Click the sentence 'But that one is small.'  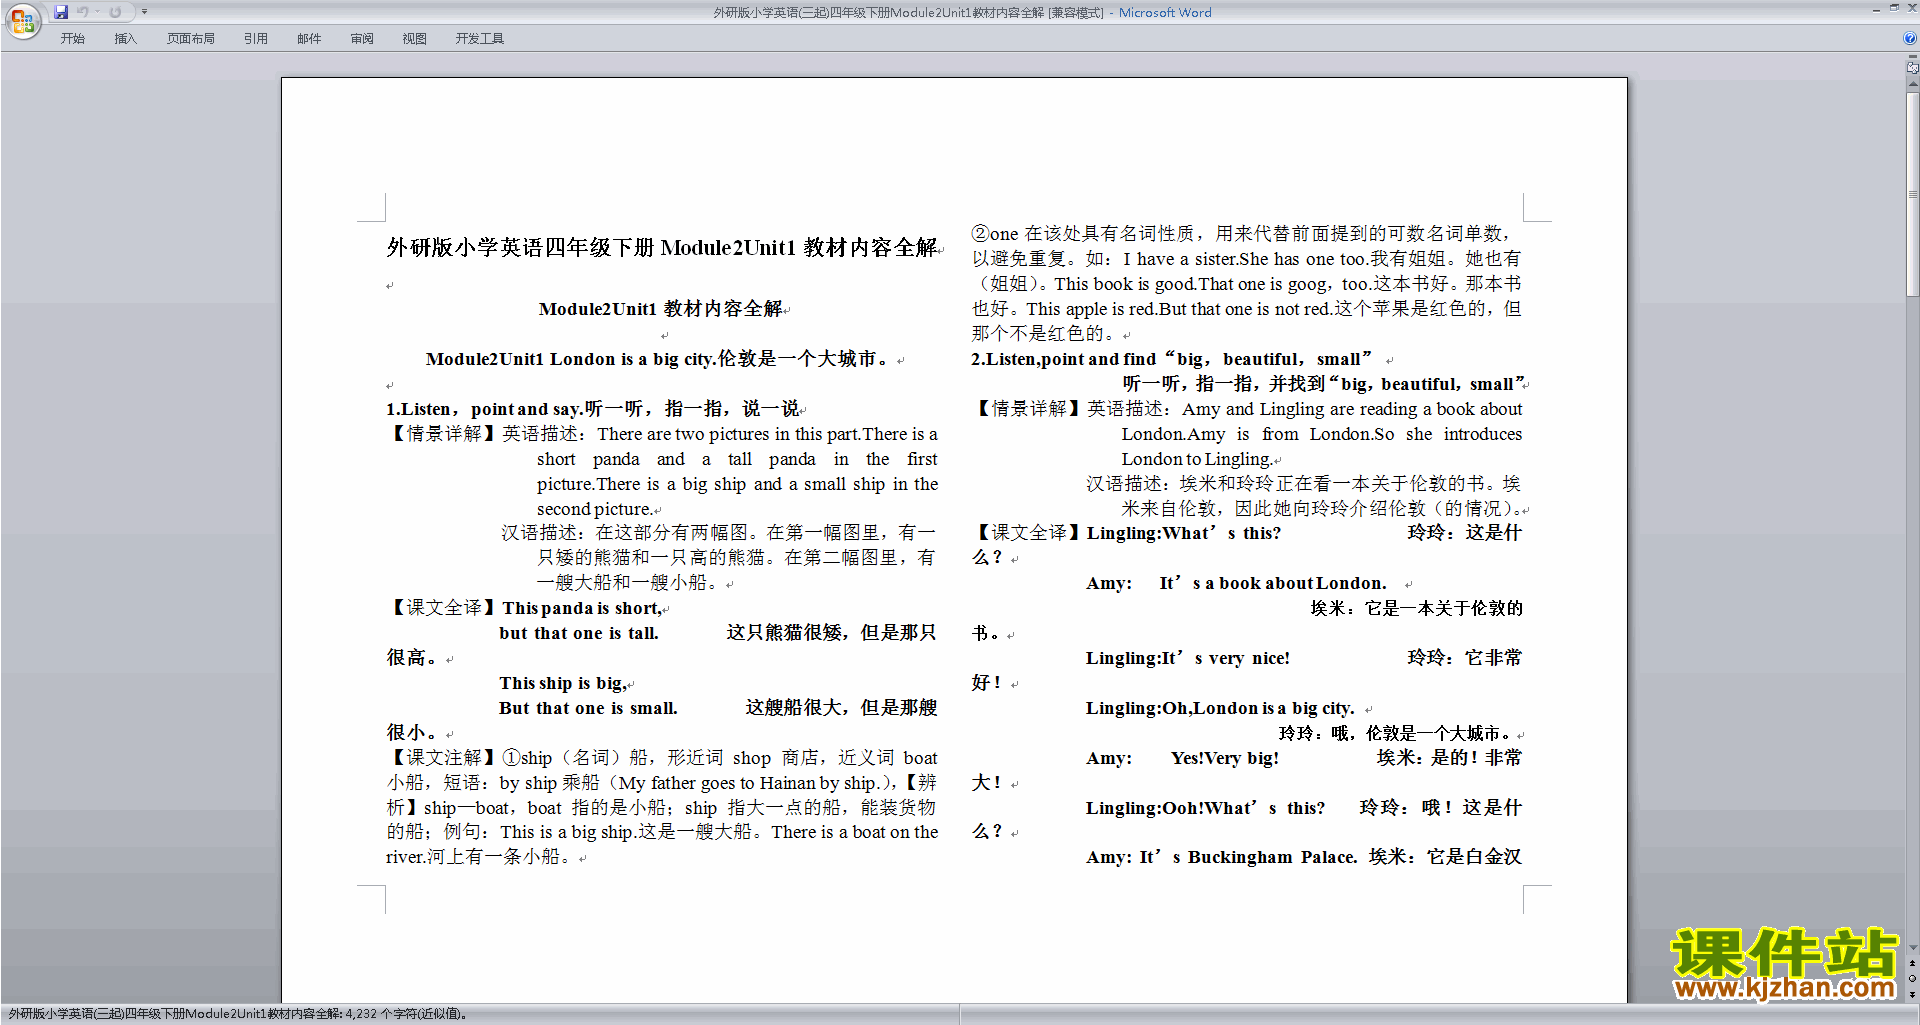pos(588,708)
